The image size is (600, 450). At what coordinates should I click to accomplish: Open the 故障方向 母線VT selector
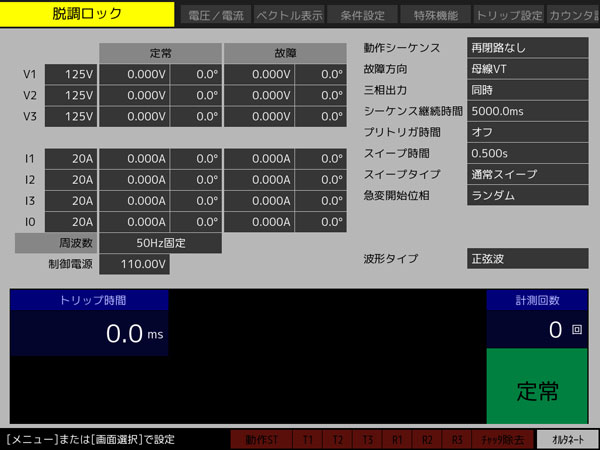527,68
